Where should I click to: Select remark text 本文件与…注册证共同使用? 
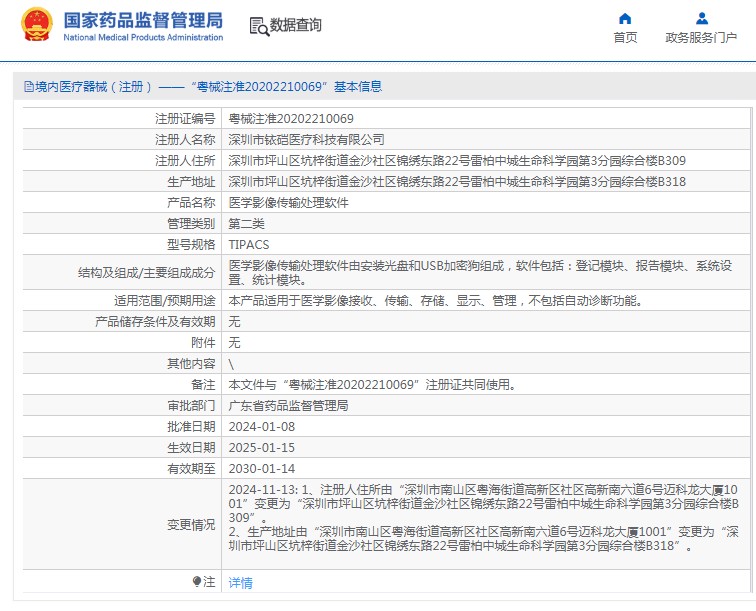coord(372,385)
